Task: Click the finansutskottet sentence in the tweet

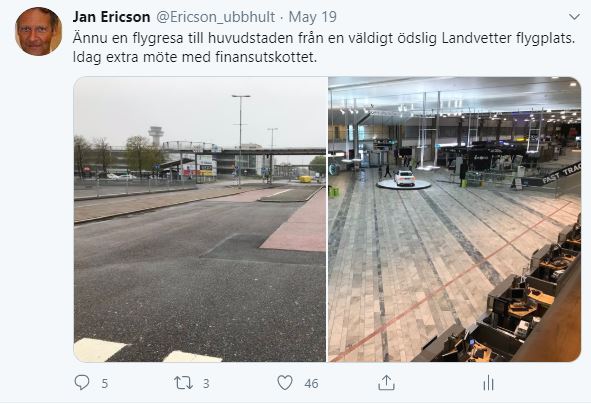Action: 195,57
